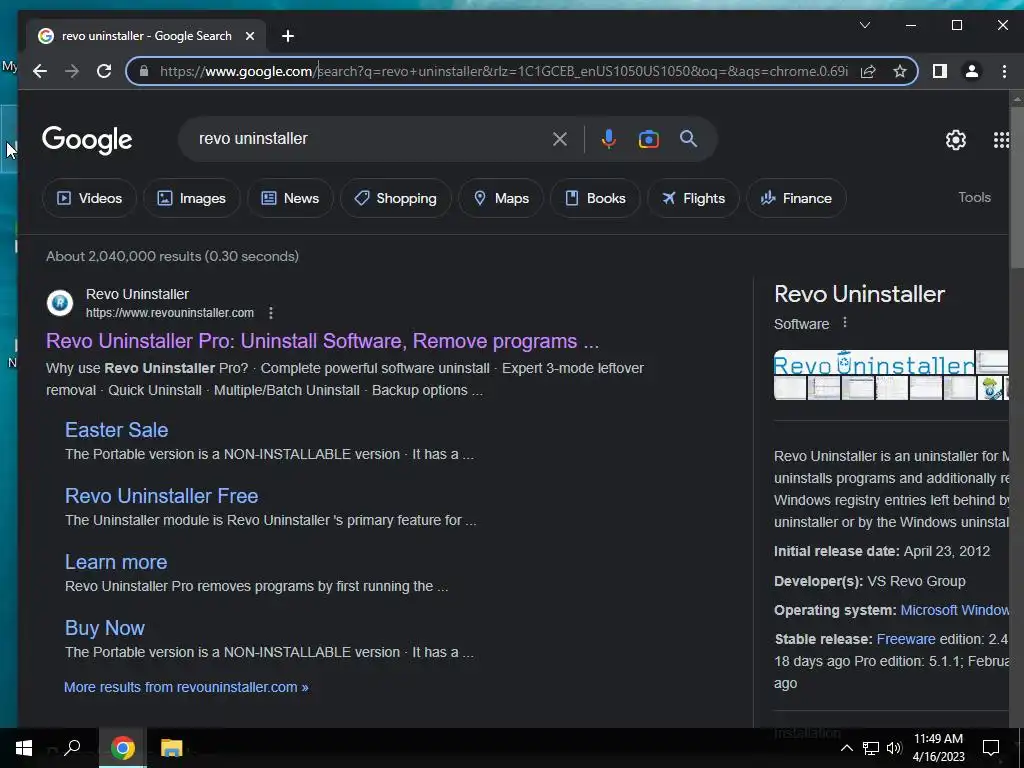The width and height of the screenshot is (1024, 768).
Task: Open the Revo Uninstaller Free sitelink
Action: [161, 496]
